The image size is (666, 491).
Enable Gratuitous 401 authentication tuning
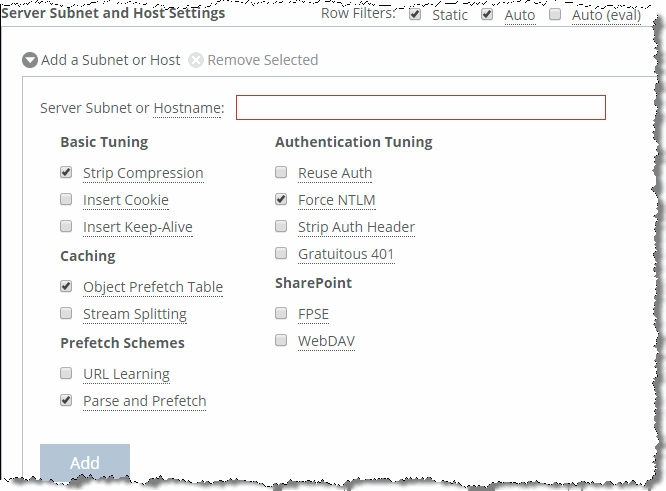coord(281,253)
